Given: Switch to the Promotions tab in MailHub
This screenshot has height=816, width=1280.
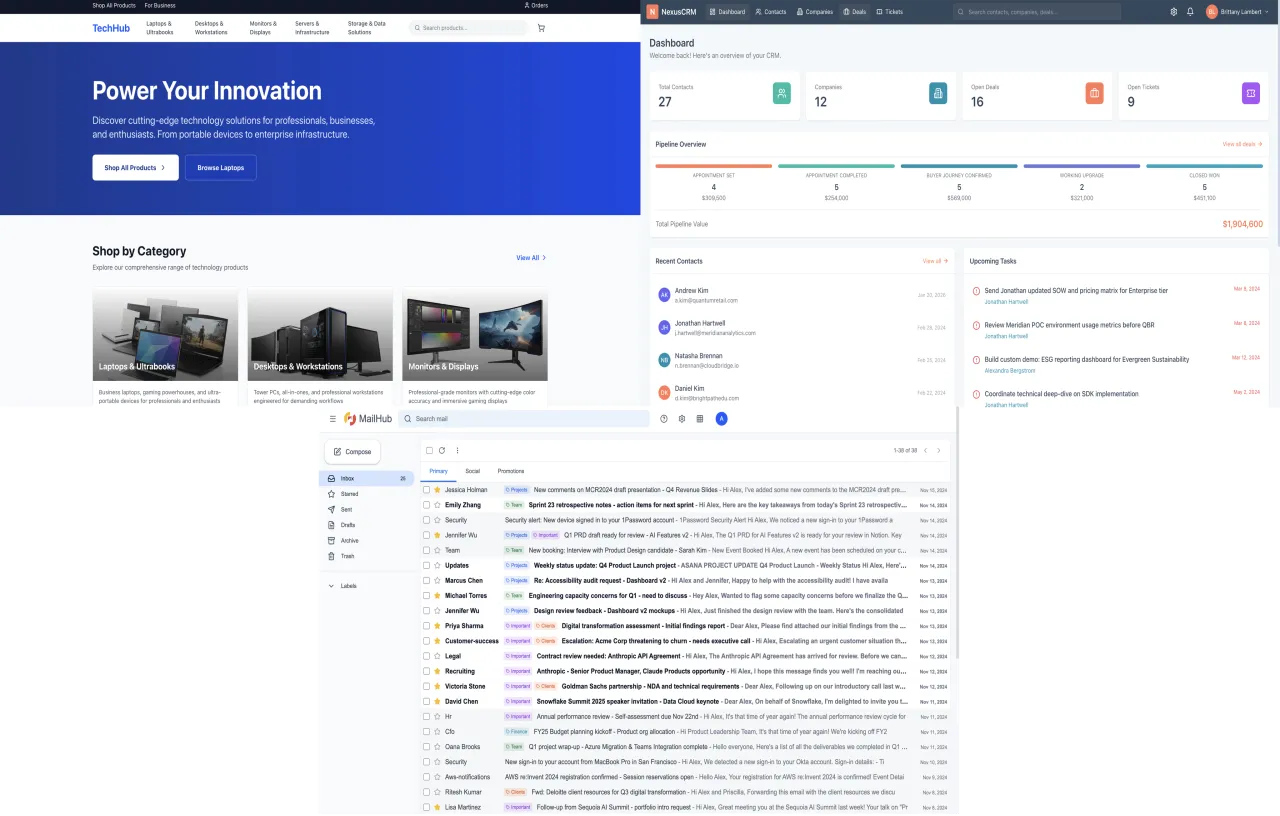Looking at the screenshot, I should 511,470.
